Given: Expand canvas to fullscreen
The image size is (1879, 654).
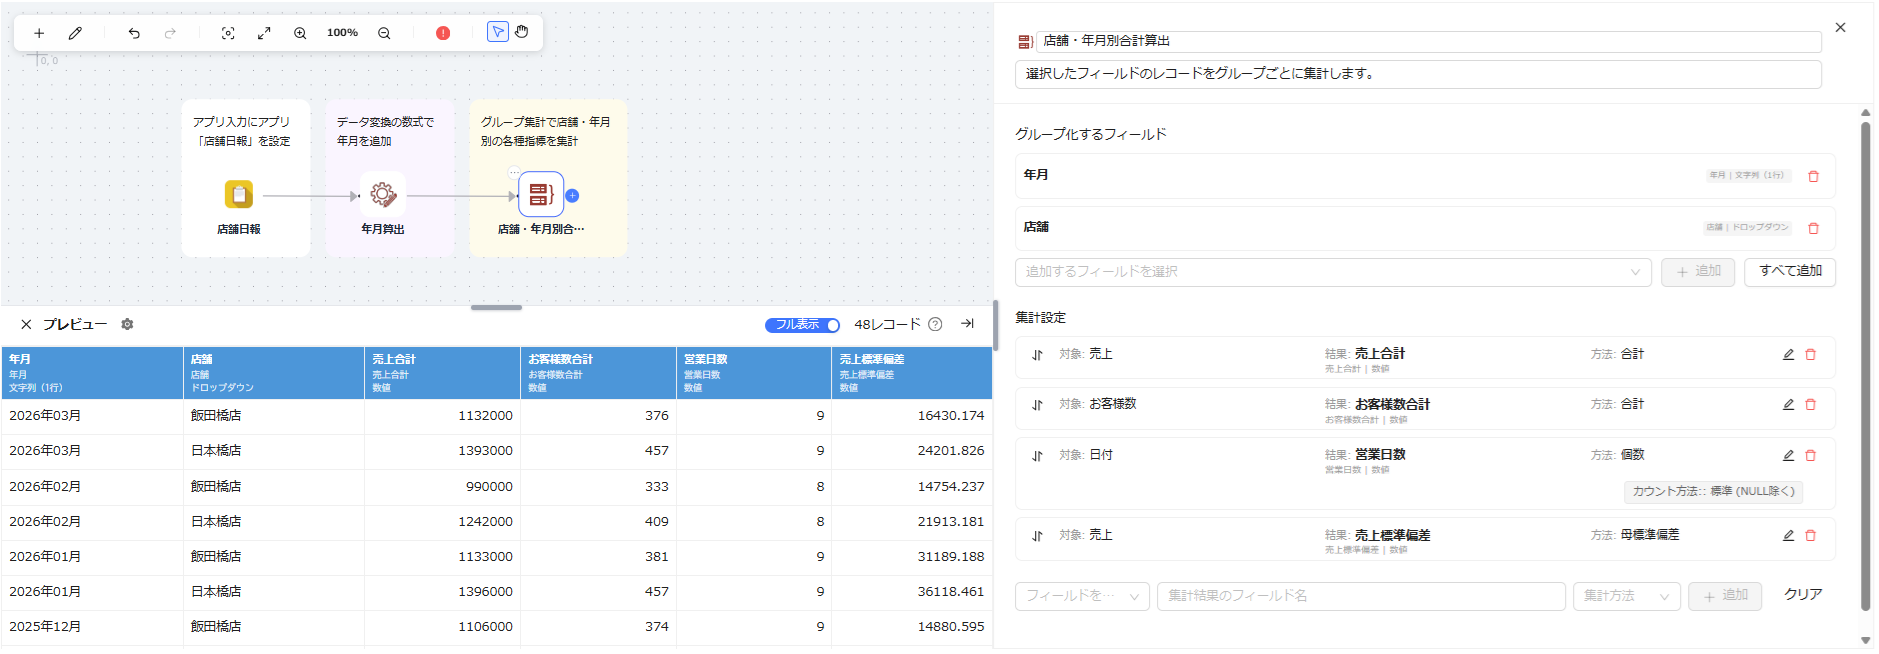Looking at the screenshot, I should point(264,33).
